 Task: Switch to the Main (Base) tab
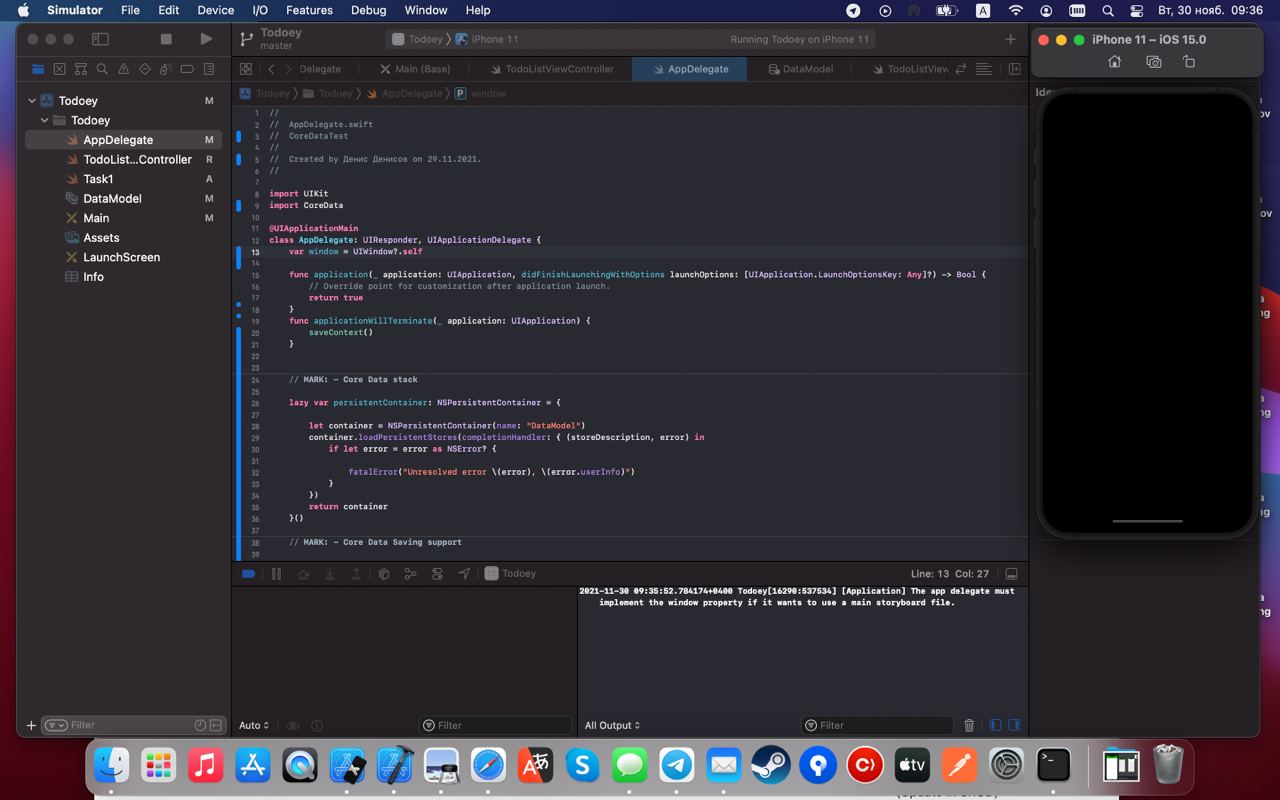point(415,69)
